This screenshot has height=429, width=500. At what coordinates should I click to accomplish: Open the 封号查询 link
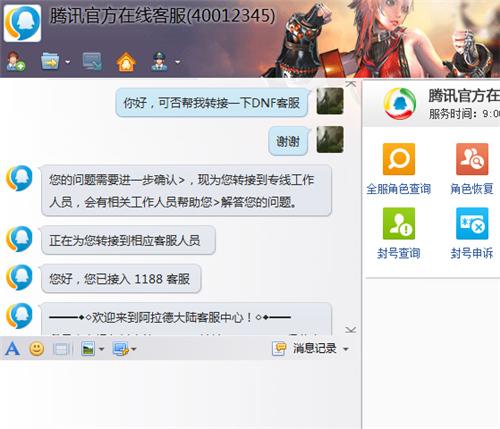point(399,253)
